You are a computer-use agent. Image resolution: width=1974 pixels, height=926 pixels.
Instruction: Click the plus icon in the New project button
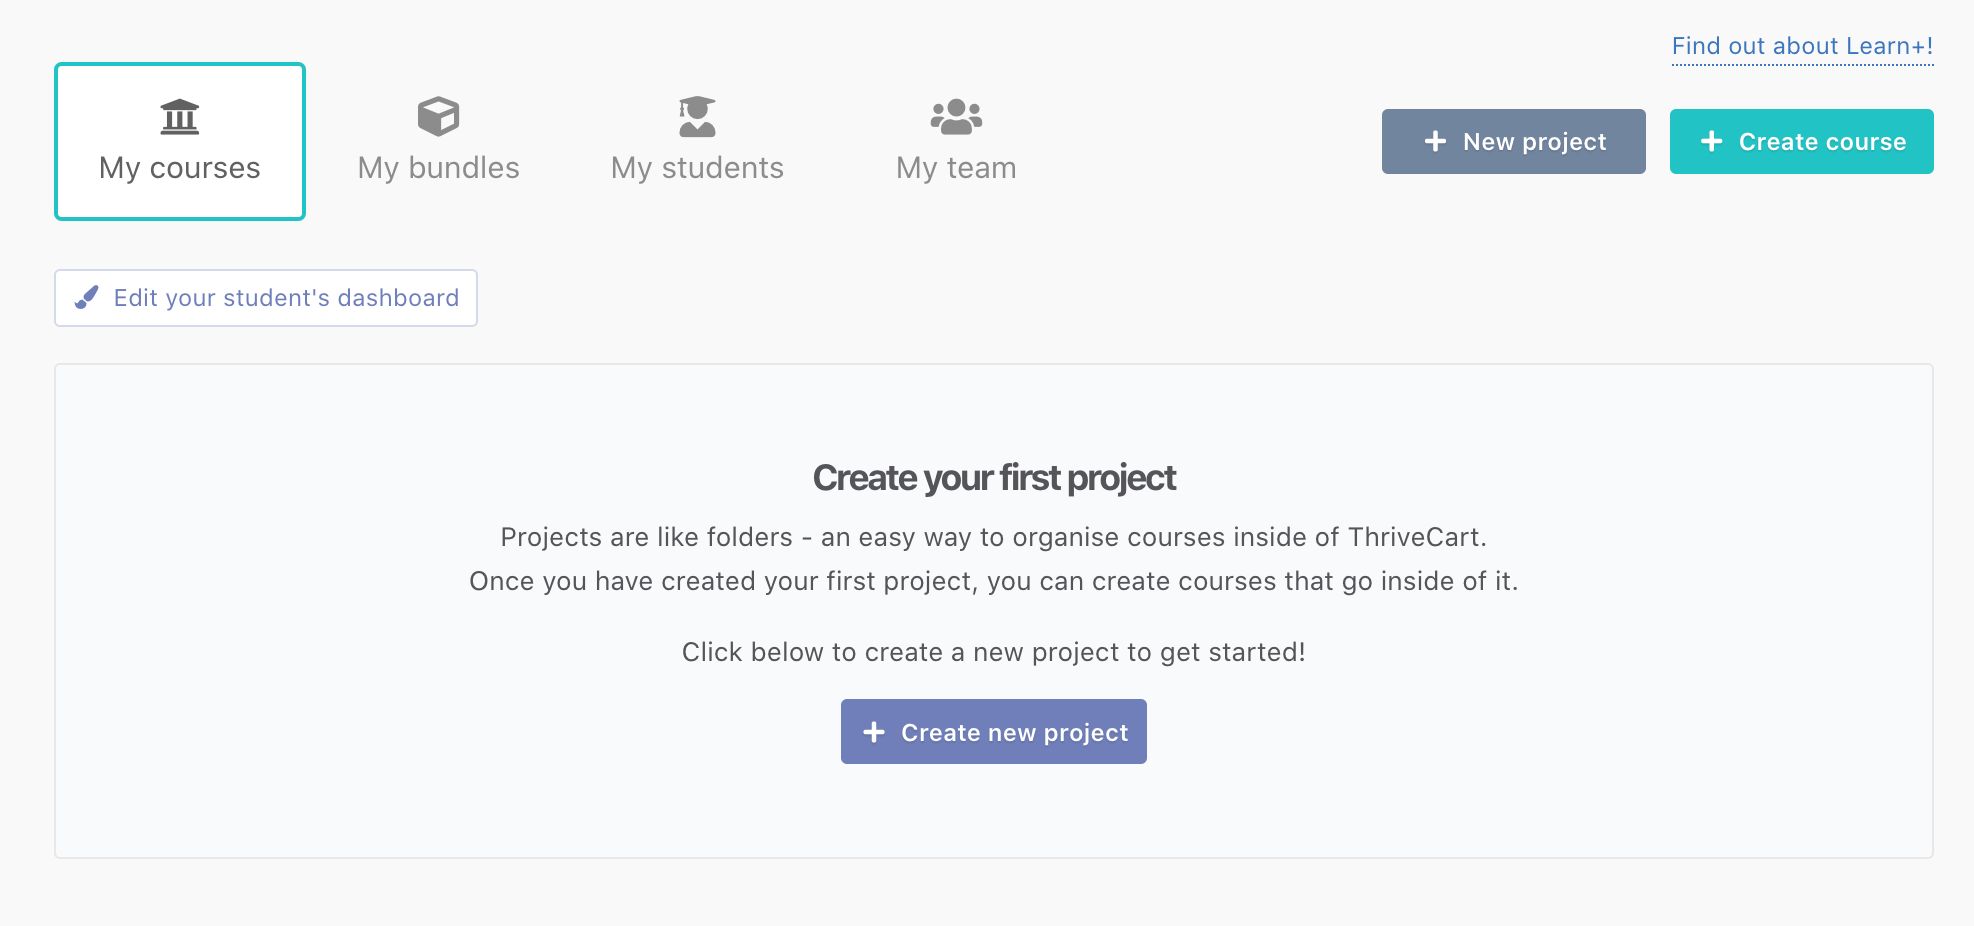click(1435, 141)
